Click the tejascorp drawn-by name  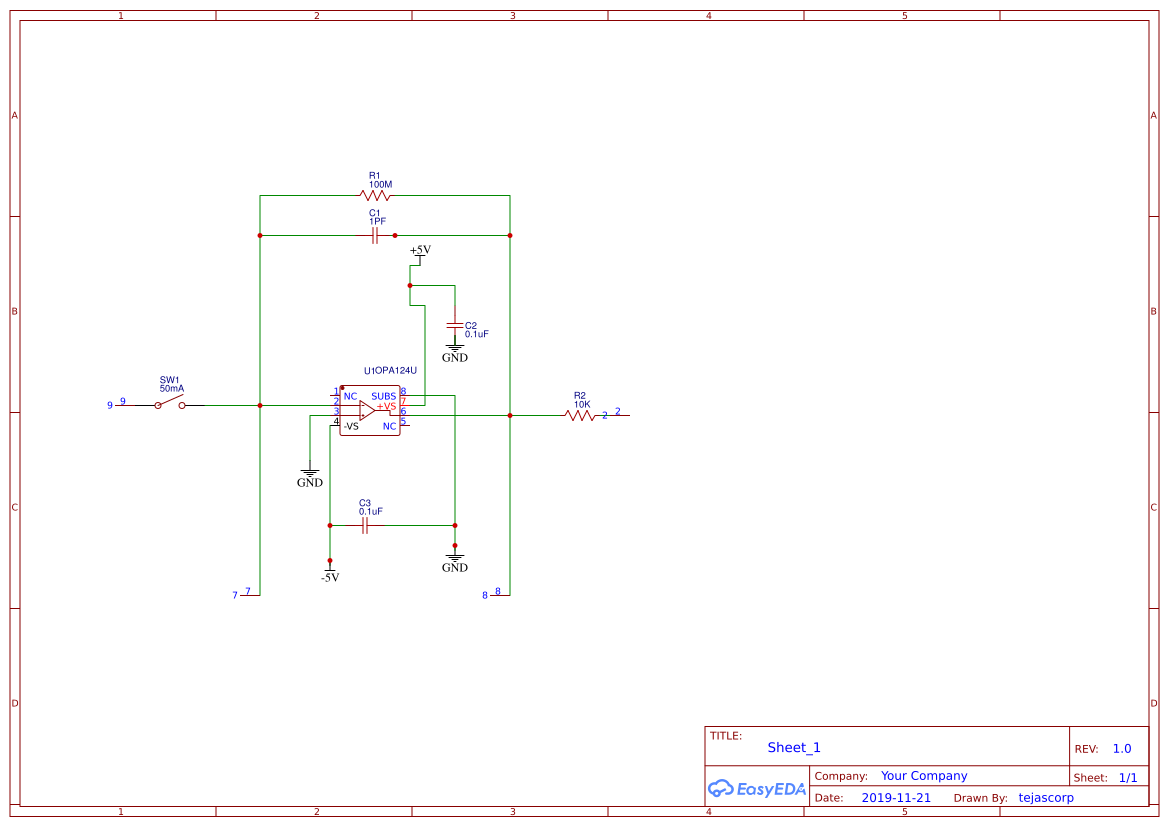[1046, 797]
